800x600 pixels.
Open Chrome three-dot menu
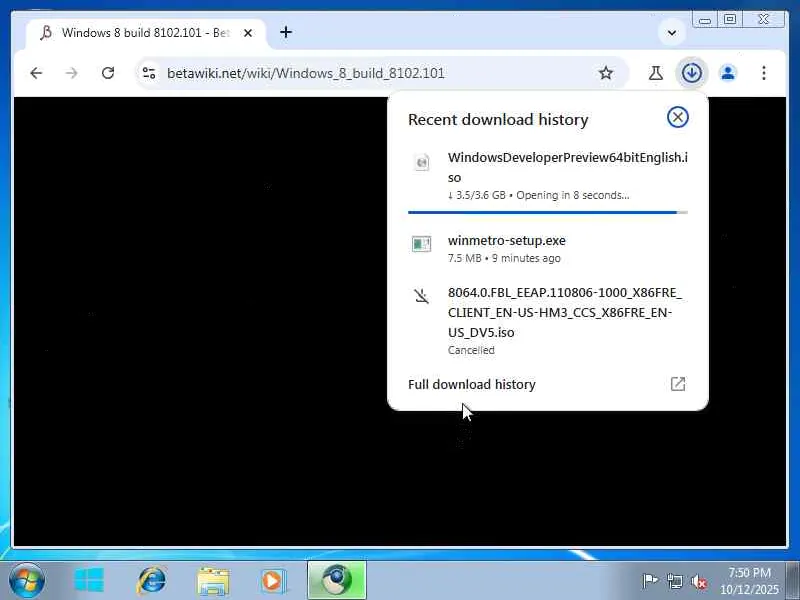tap(764, 73)
